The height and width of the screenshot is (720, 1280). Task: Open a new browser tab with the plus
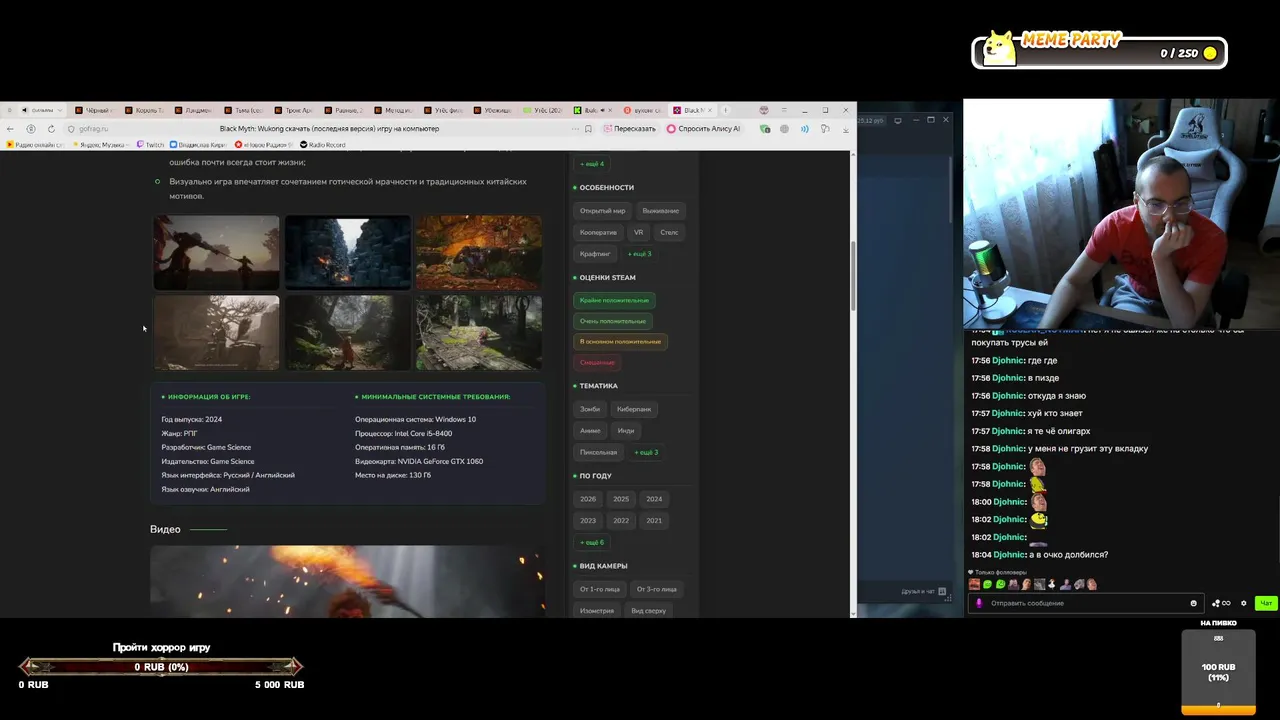[x=725, y=110]
